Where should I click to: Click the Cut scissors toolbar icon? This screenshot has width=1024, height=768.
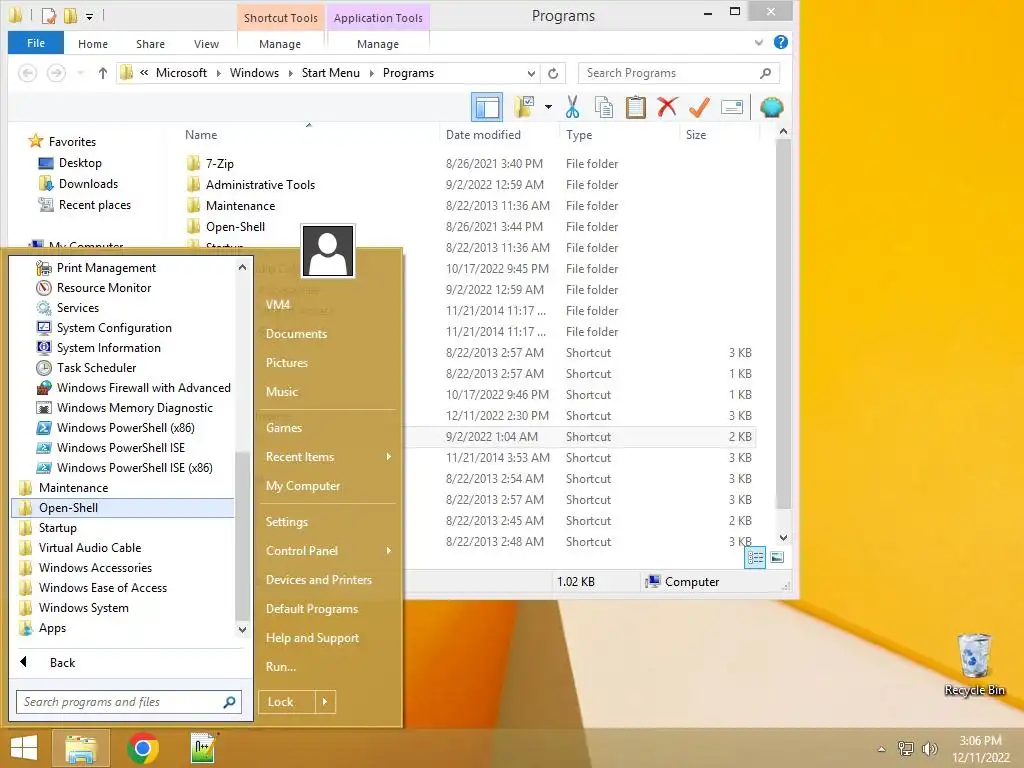[572, 107]
